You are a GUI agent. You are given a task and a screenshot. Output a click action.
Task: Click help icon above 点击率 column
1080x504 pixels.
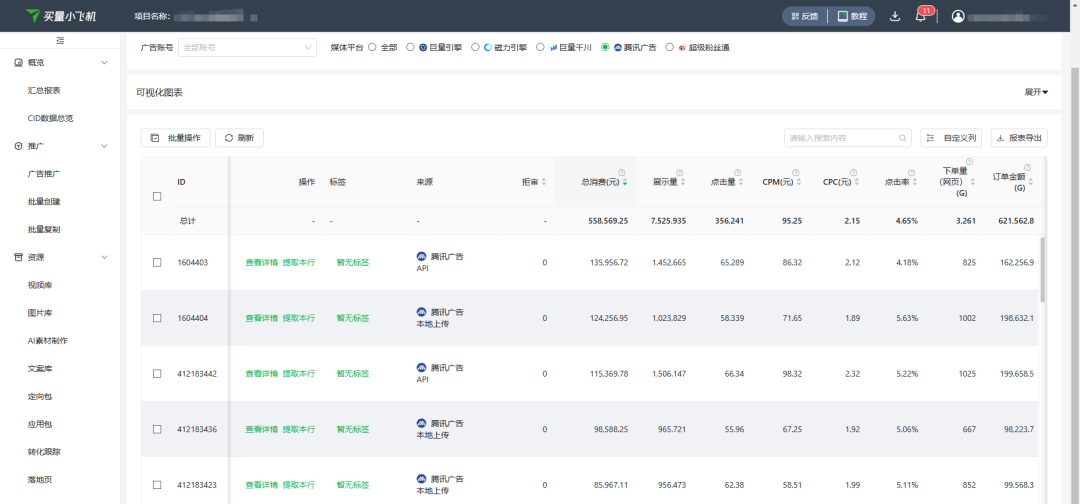pos(911,172)
